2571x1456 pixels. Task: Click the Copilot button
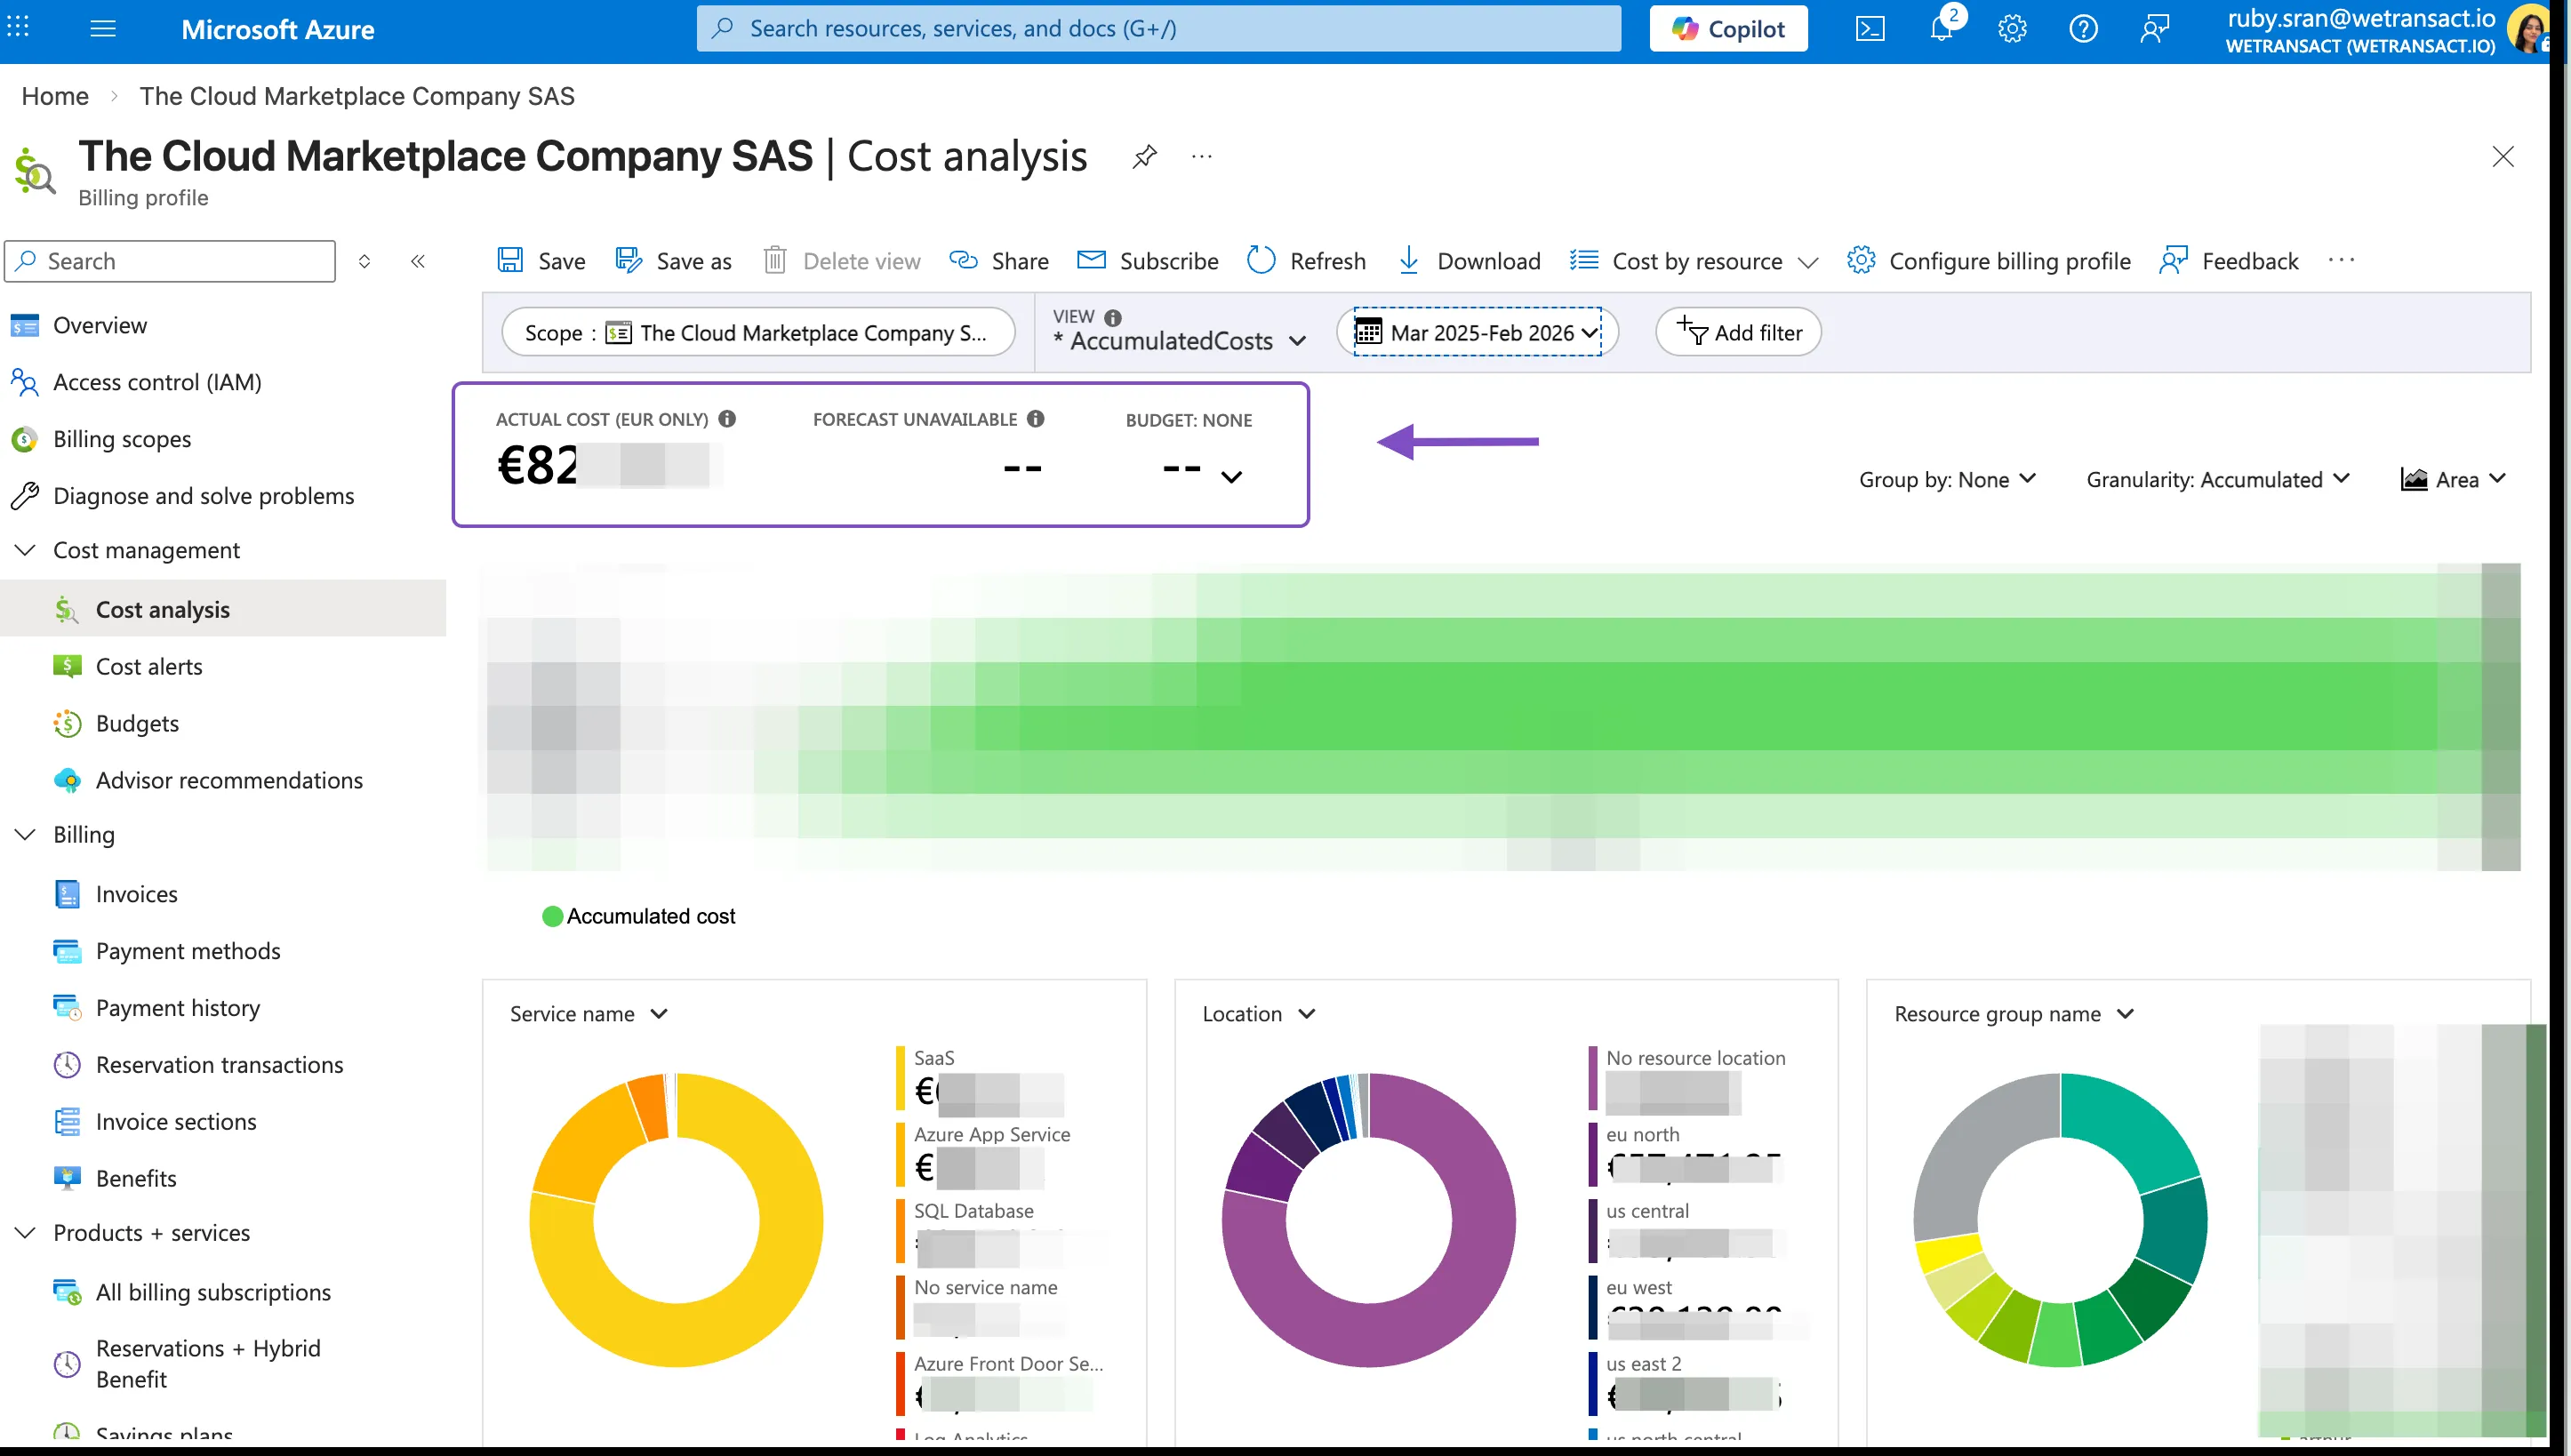click(1728, 29)
